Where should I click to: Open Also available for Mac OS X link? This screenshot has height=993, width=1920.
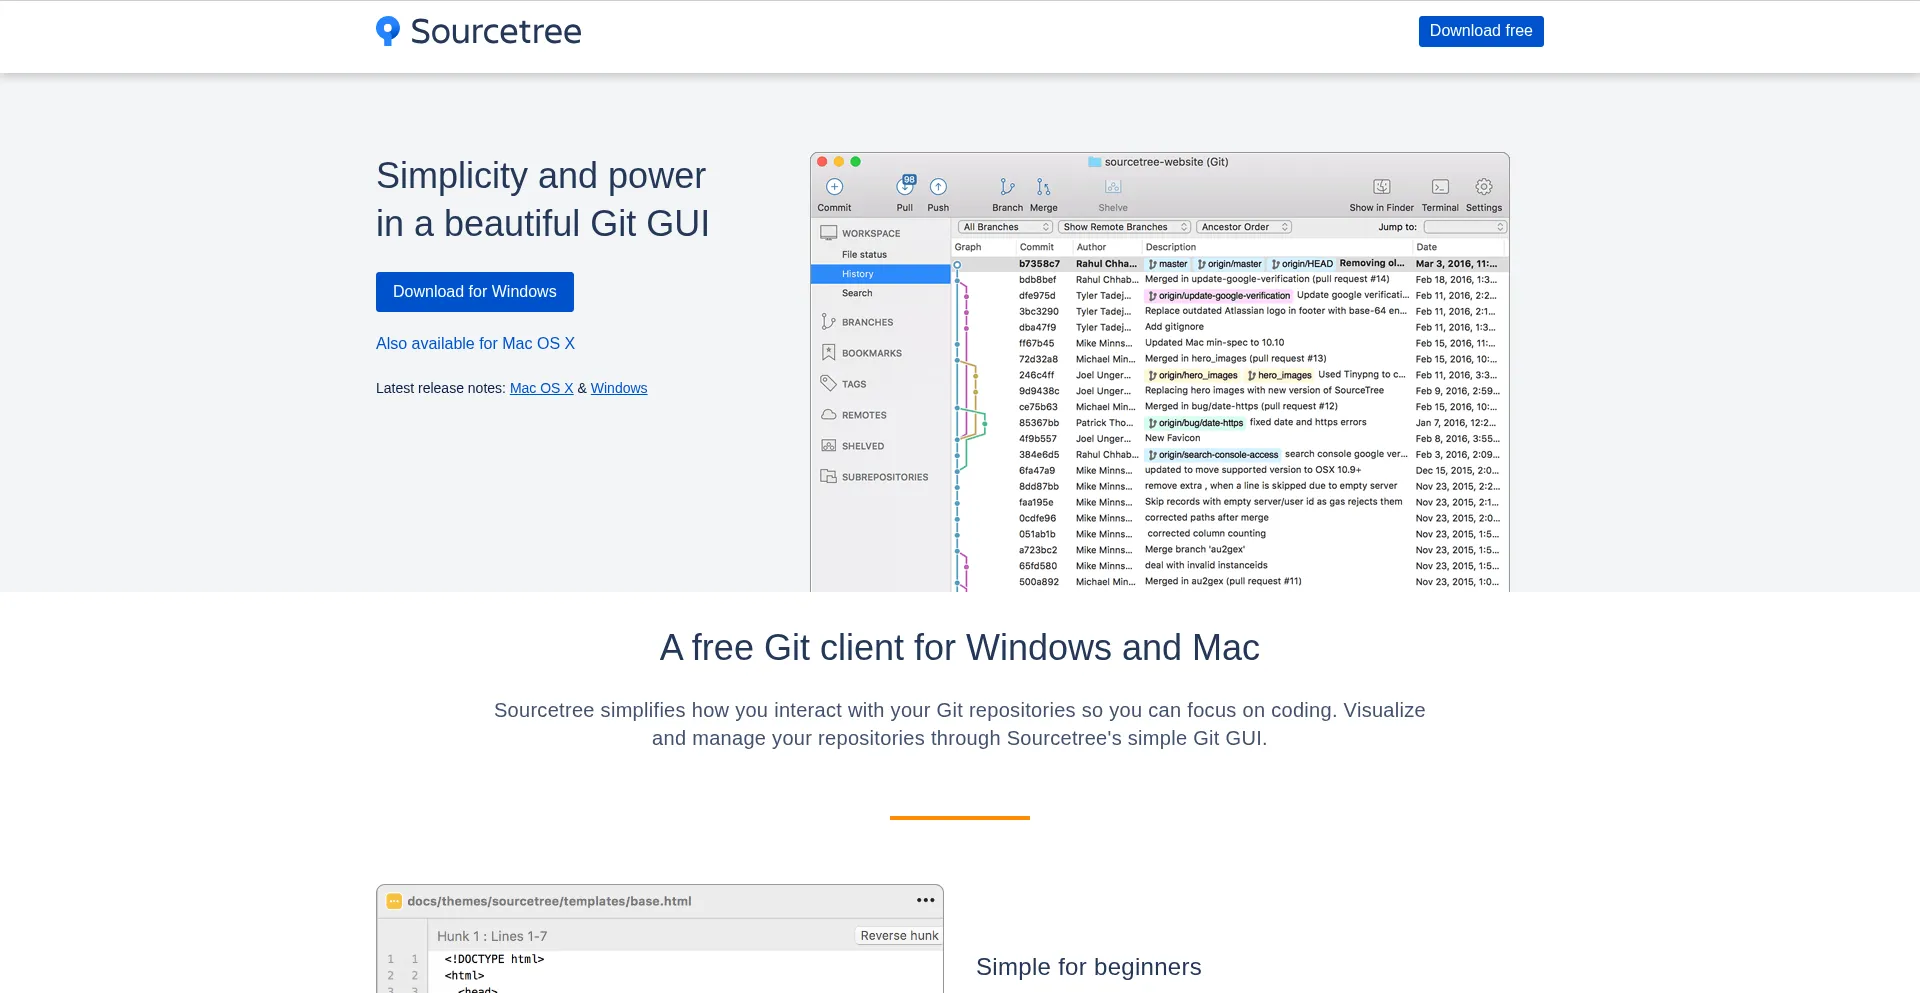point(475,343)
